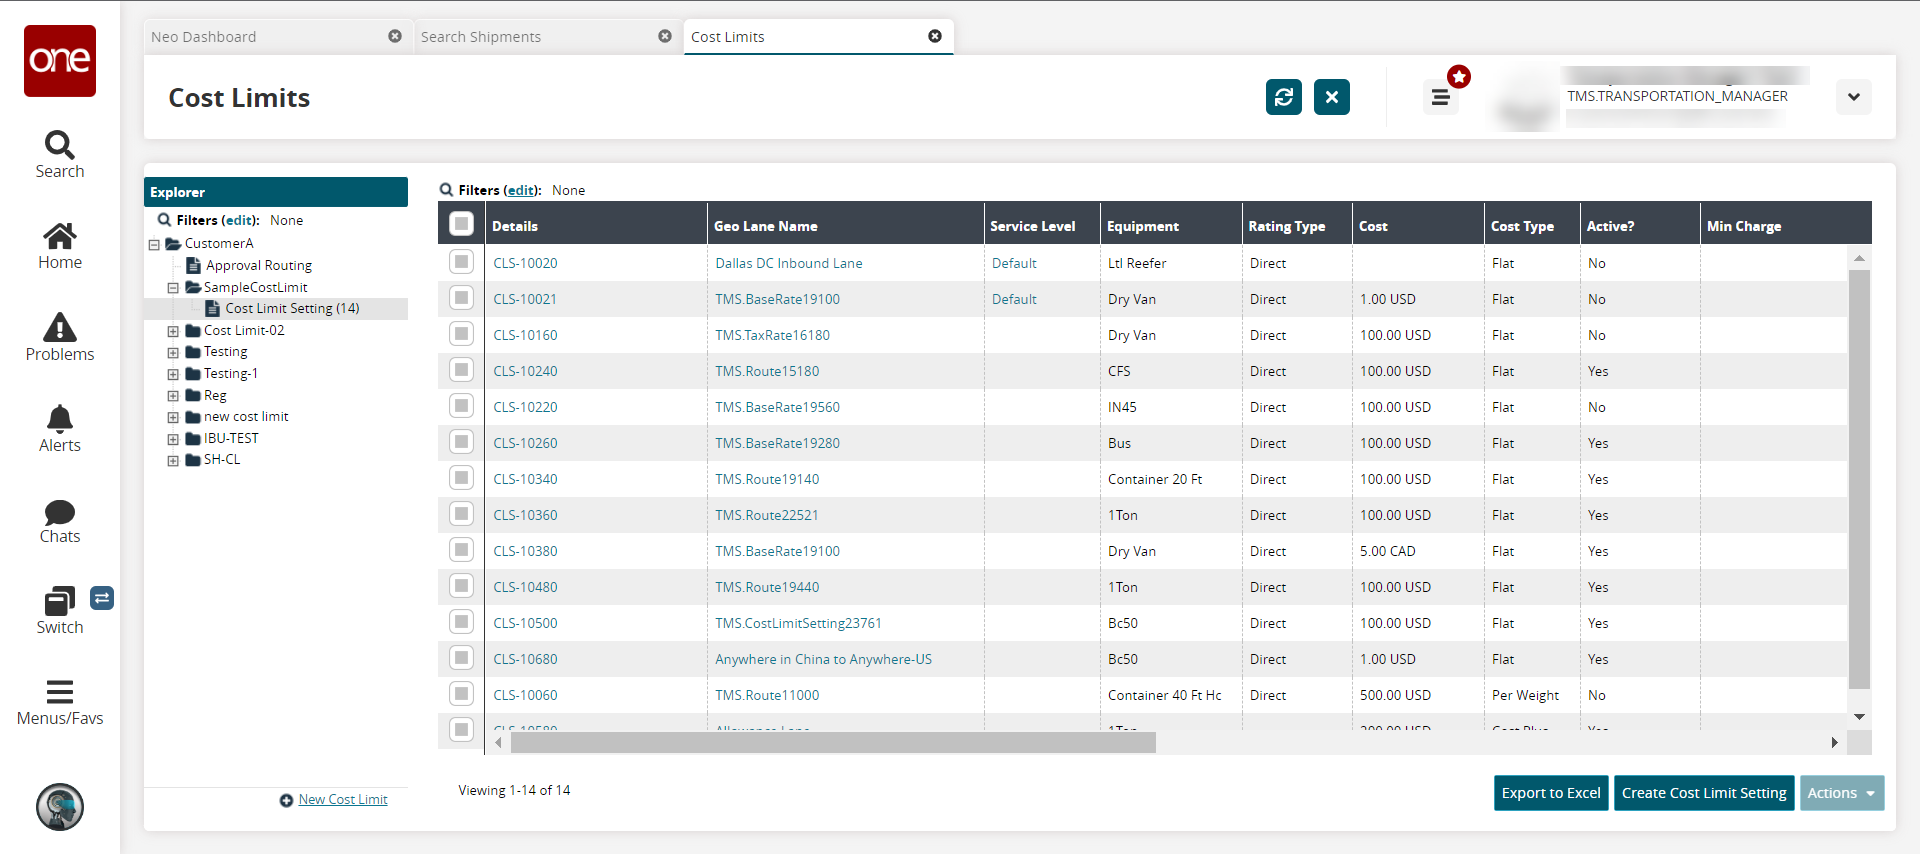
Task: Expand the Reg folder node
Action: [x=173, y=396]
